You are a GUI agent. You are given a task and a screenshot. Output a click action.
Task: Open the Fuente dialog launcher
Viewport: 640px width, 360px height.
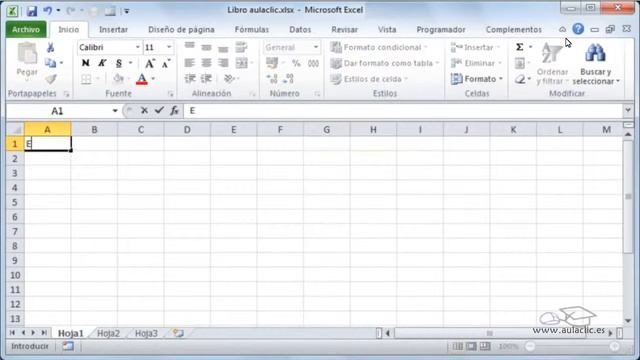[171, 94]
